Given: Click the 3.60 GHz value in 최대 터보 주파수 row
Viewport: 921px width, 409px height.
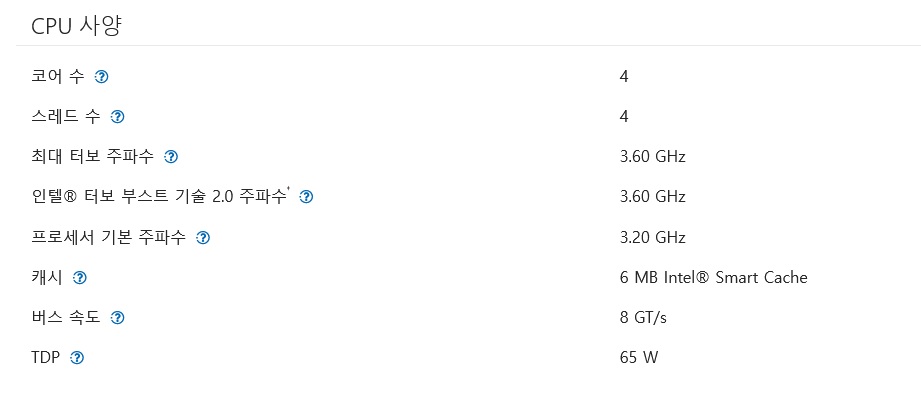Looking at the screenshot, I should pos(653,157).
